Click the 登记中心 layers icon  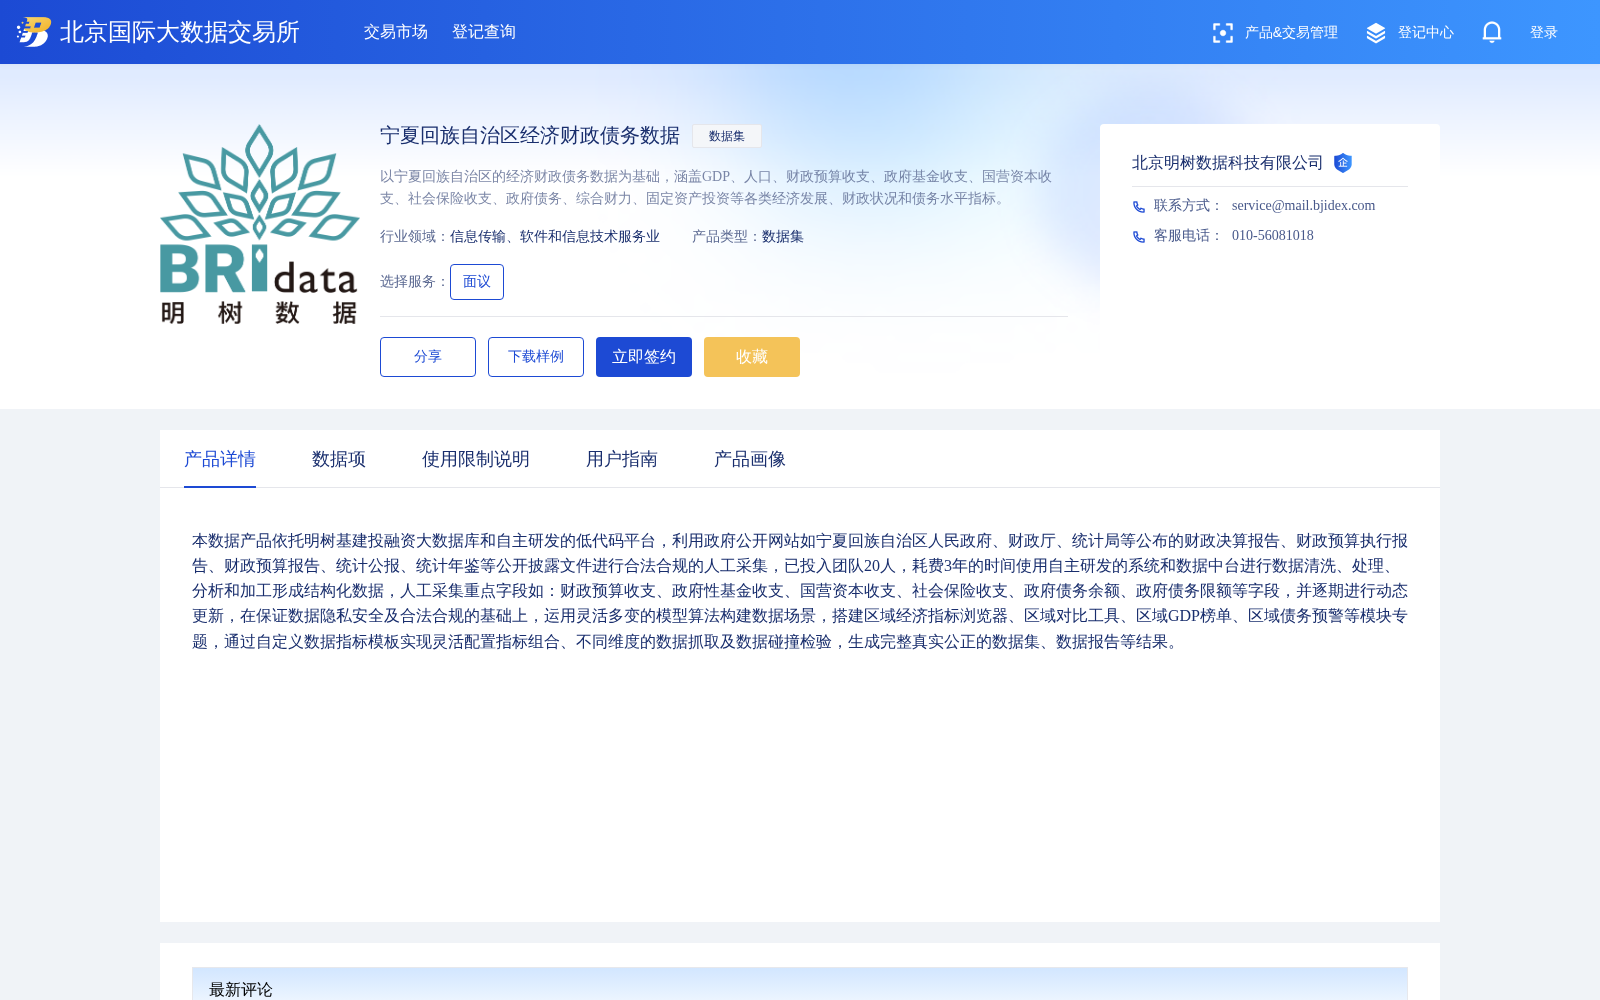(x=1376, y=33)
